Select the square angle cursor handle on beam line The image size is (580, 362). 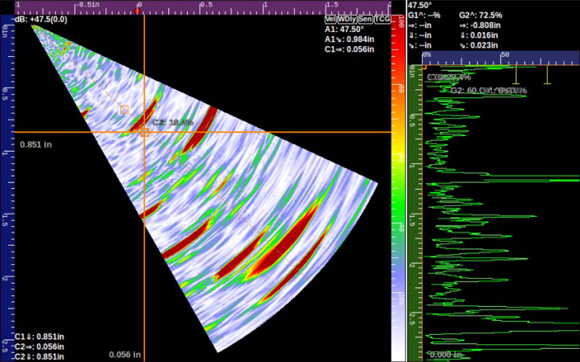click(x=124, y=109)
